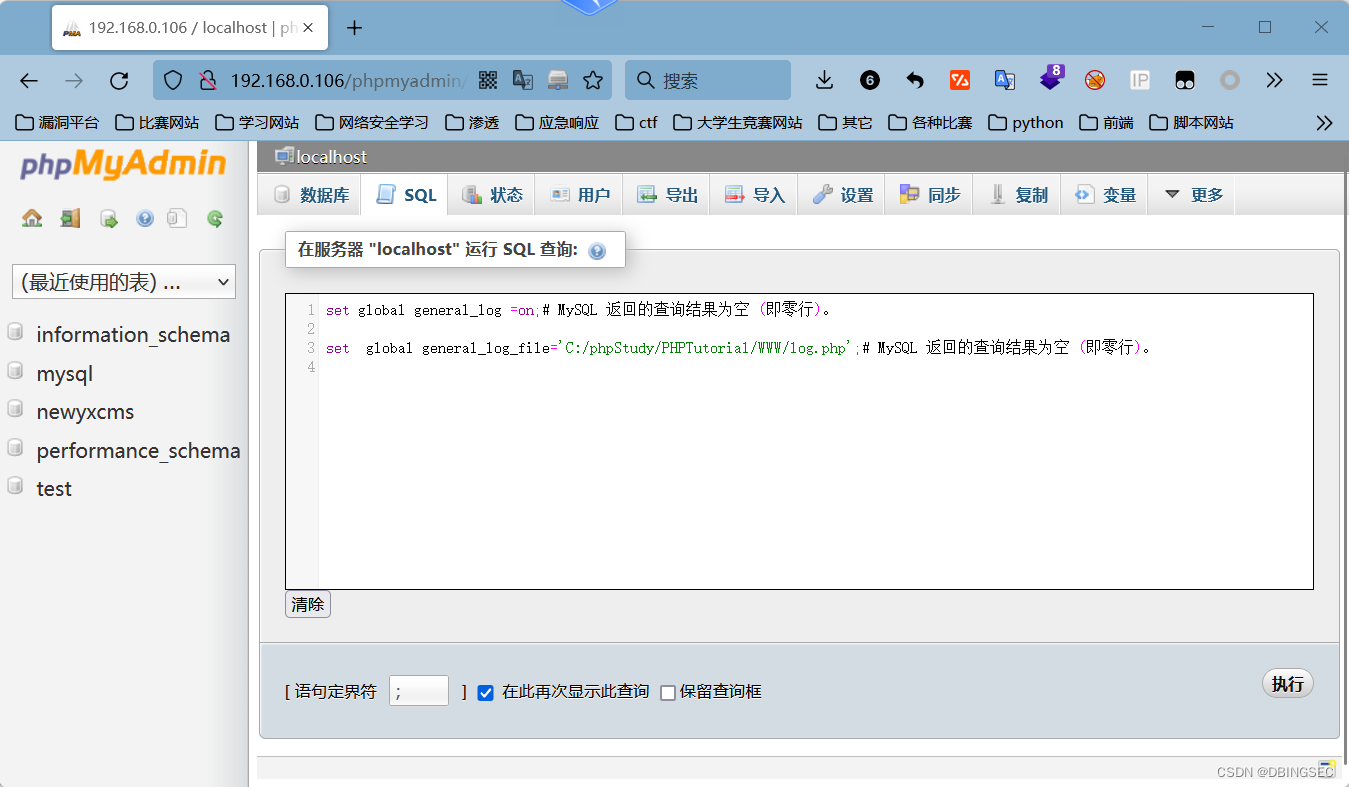Click the black extension icon showing 6
Viewport: 1349px width, 787px height.
point(870,80)
